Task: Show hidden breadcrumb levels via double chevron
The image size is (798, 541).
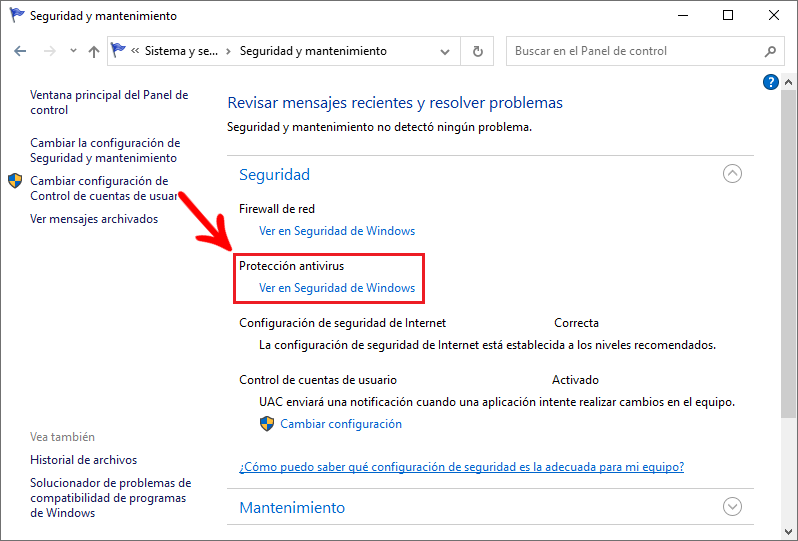Action: tap(135, 51)
